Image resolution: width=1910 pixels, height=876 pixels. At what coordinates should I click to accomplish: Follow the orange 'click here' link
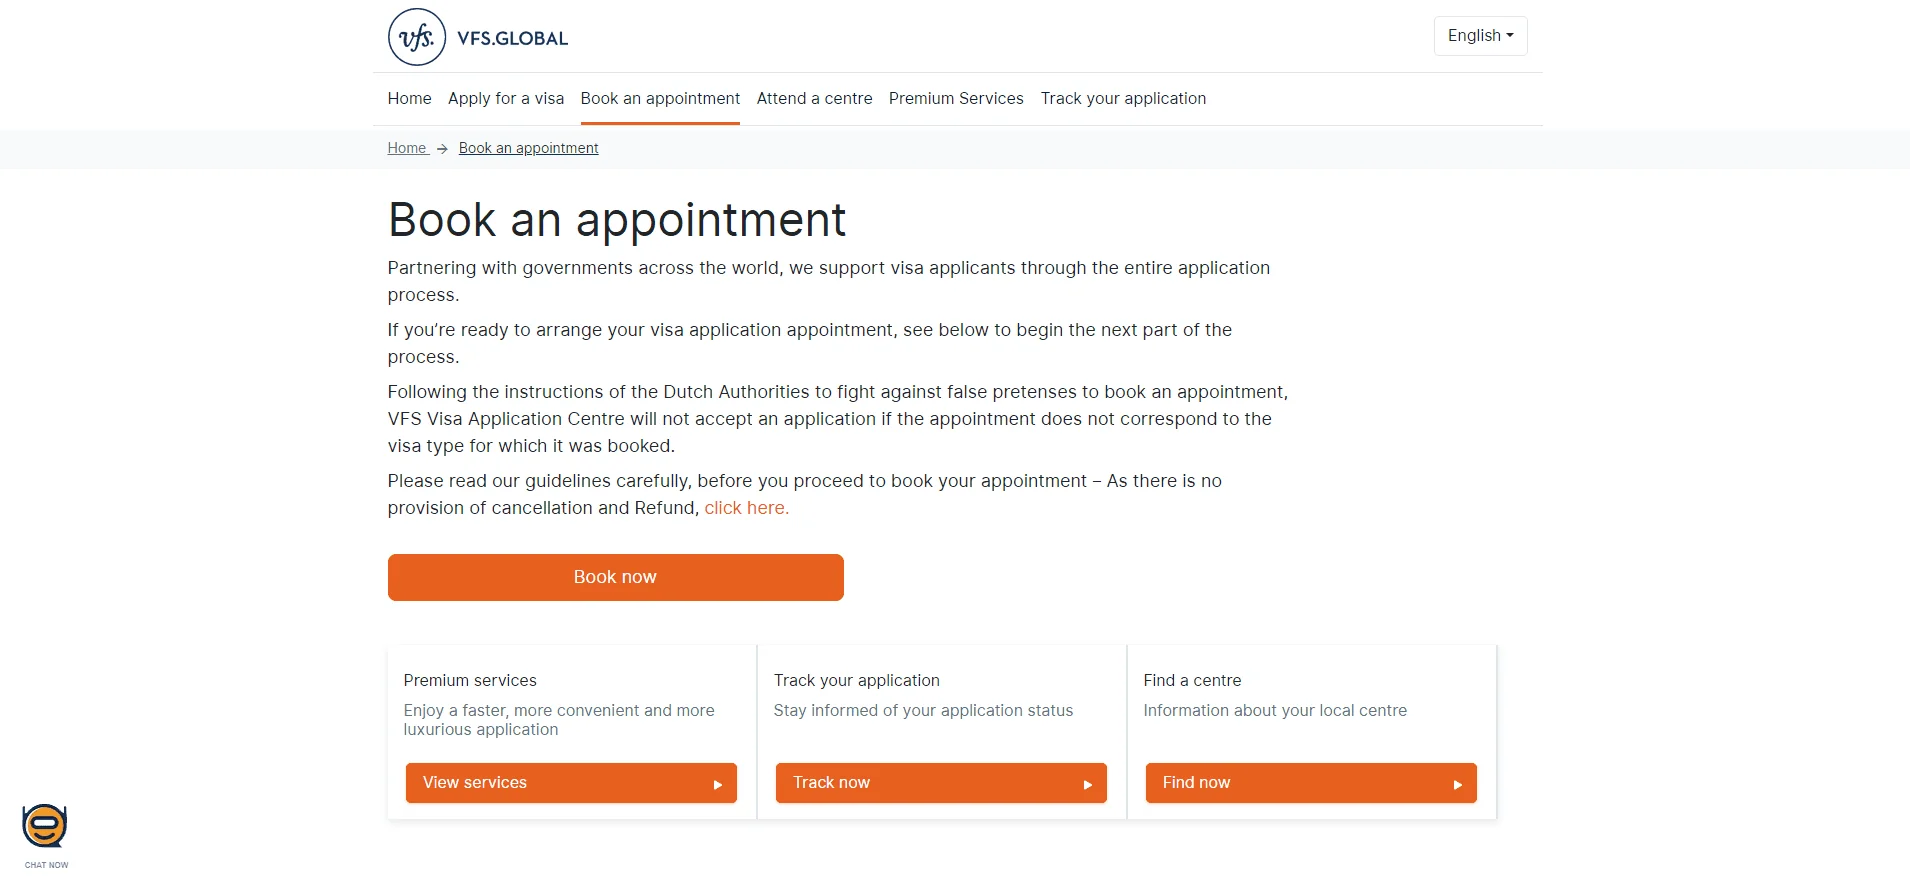(x=746, y=508)
